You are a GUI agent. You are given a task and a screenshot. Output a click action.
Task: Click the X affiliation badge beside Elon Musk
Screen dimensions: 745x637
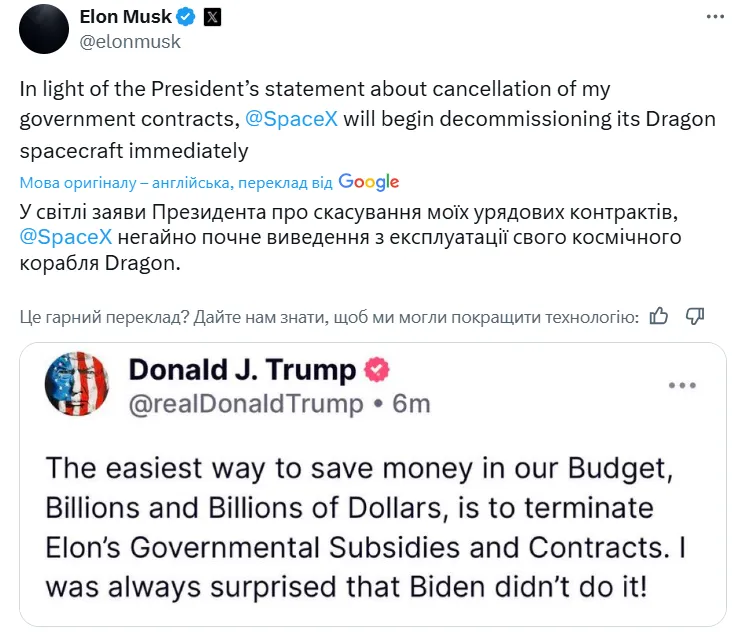[213, 17]
